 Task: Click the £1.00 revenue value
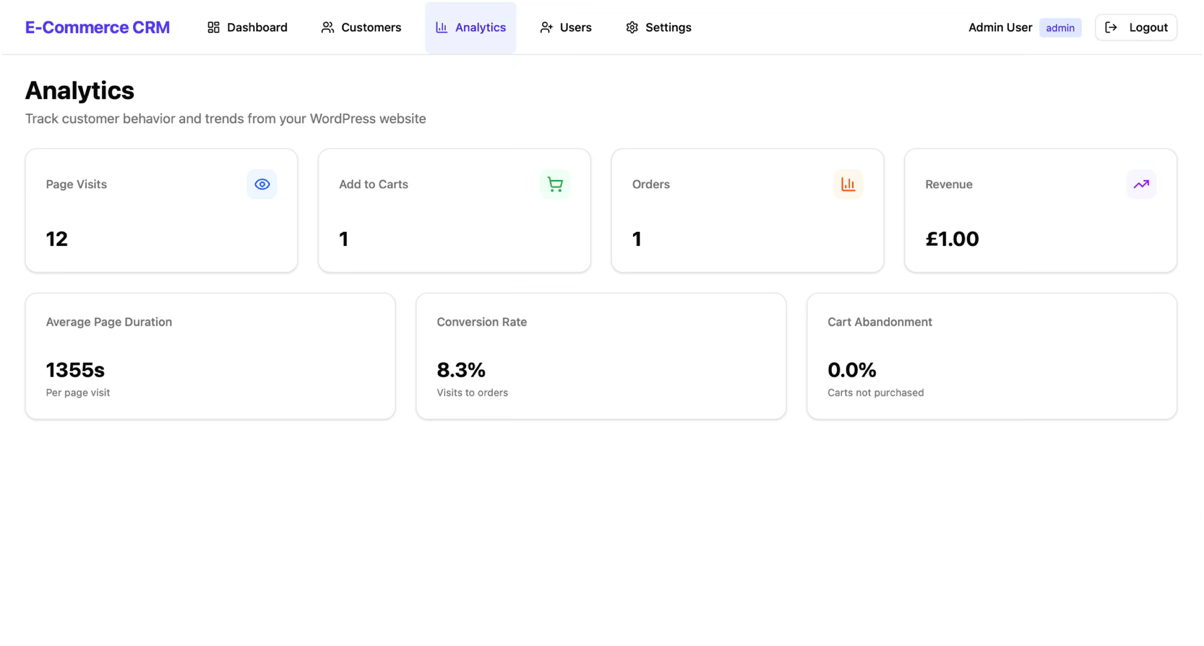(952, 239)
